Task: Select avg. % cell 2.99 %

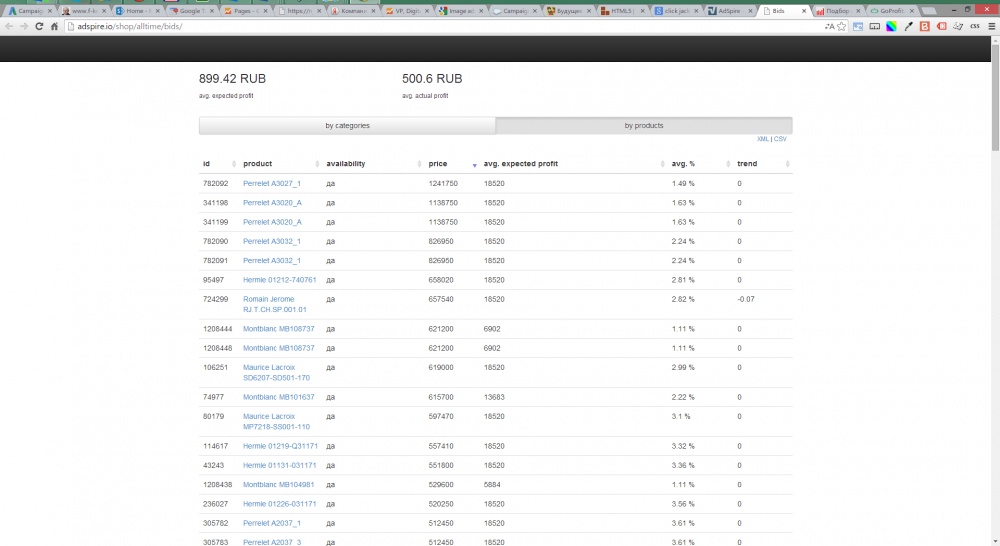Action: point(683,368)
